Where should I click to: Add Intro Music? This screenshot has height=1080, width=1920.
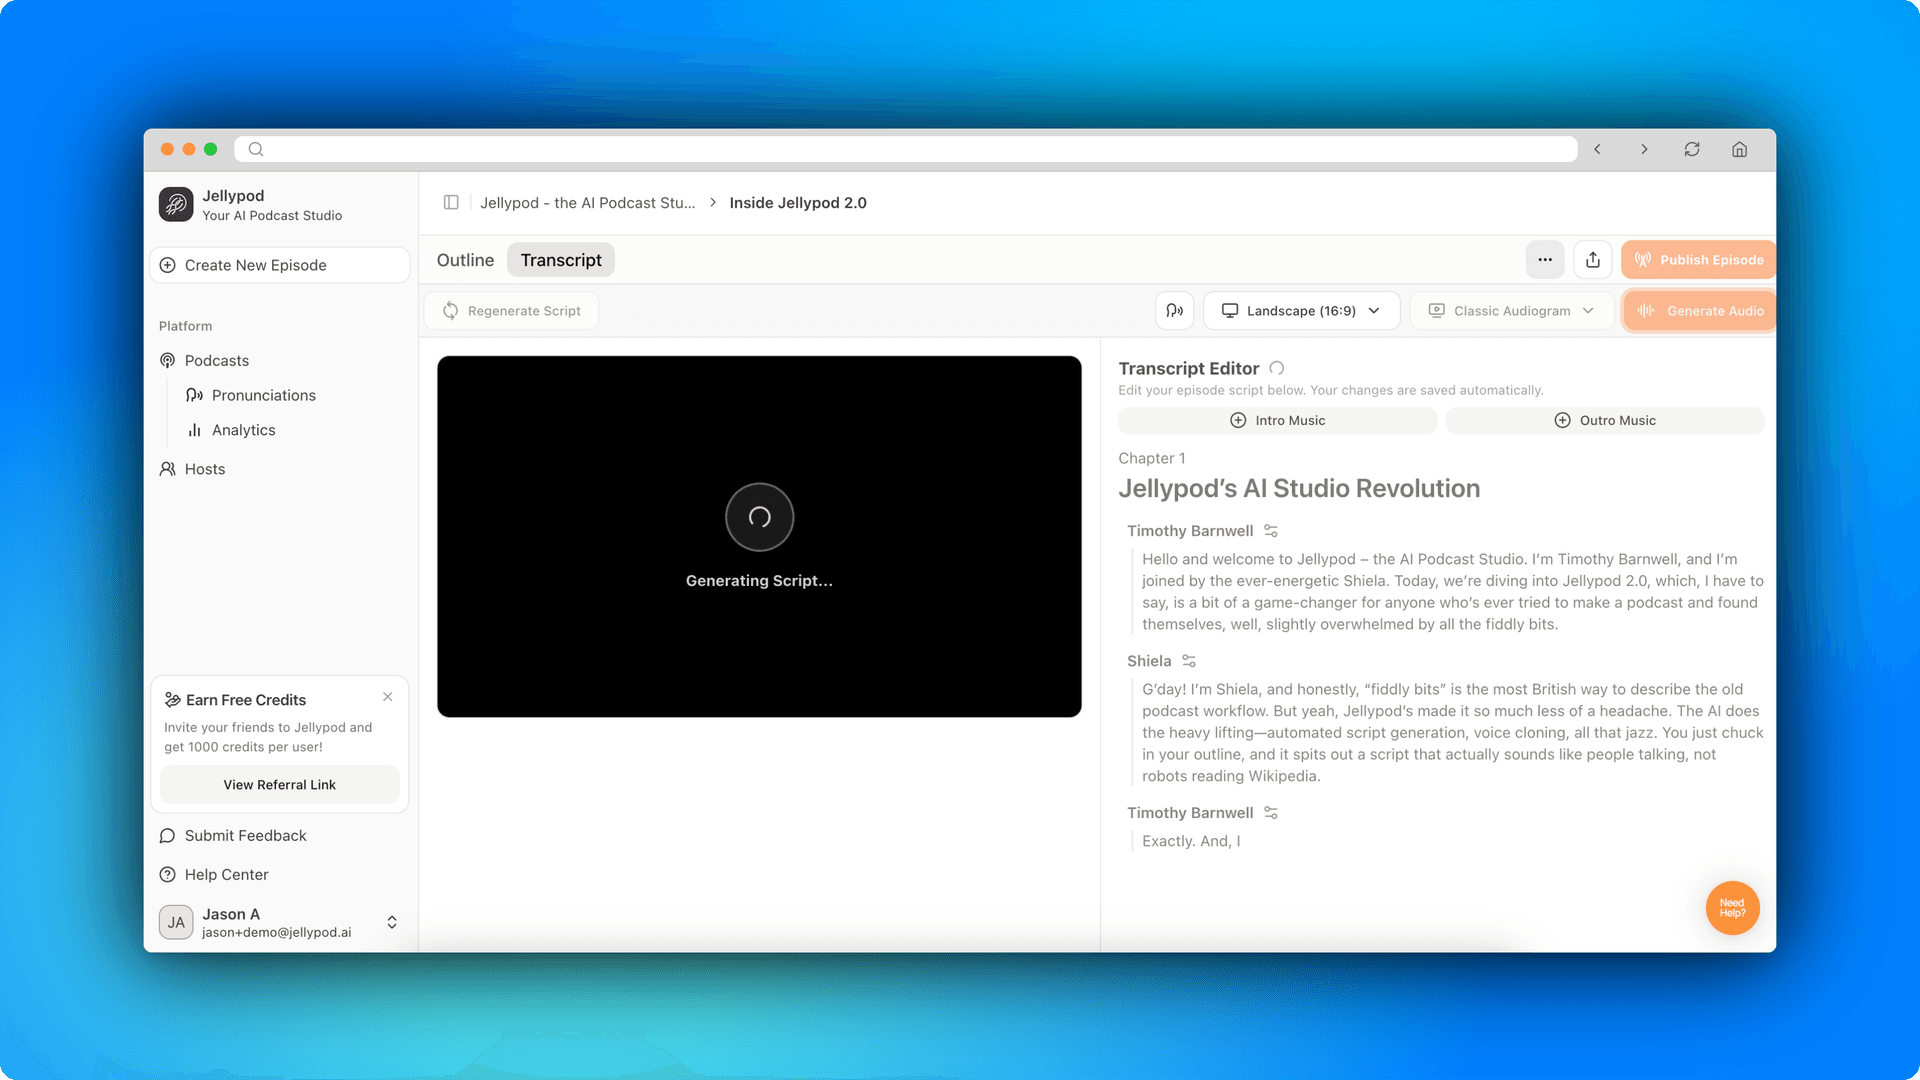(1277, 421)
